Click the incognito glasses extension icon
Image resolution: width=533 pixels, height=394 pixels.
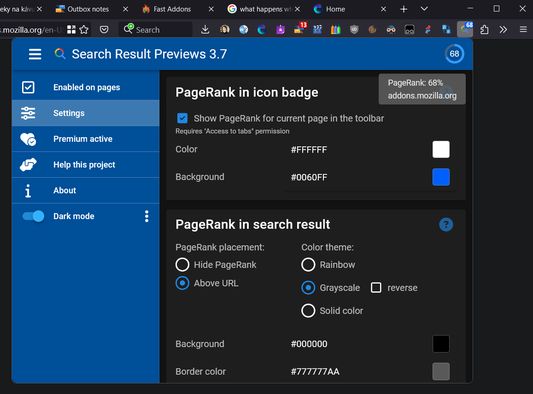(391, 30)
